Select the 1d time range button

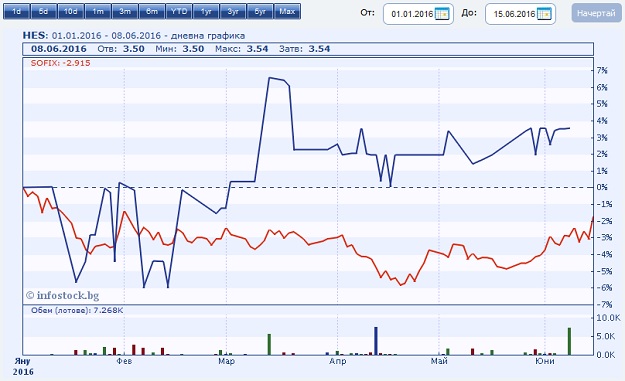tap(16, 12)
